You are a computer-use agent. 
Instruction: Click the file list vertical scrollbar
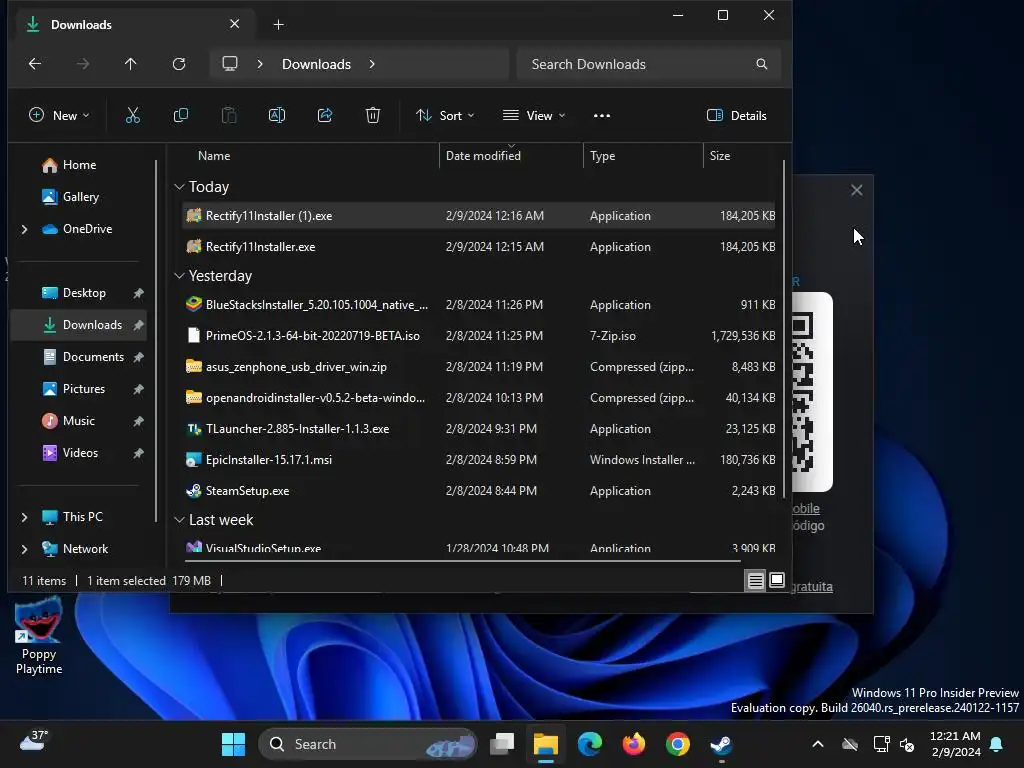pyautogui.click(x=784, y=330)
